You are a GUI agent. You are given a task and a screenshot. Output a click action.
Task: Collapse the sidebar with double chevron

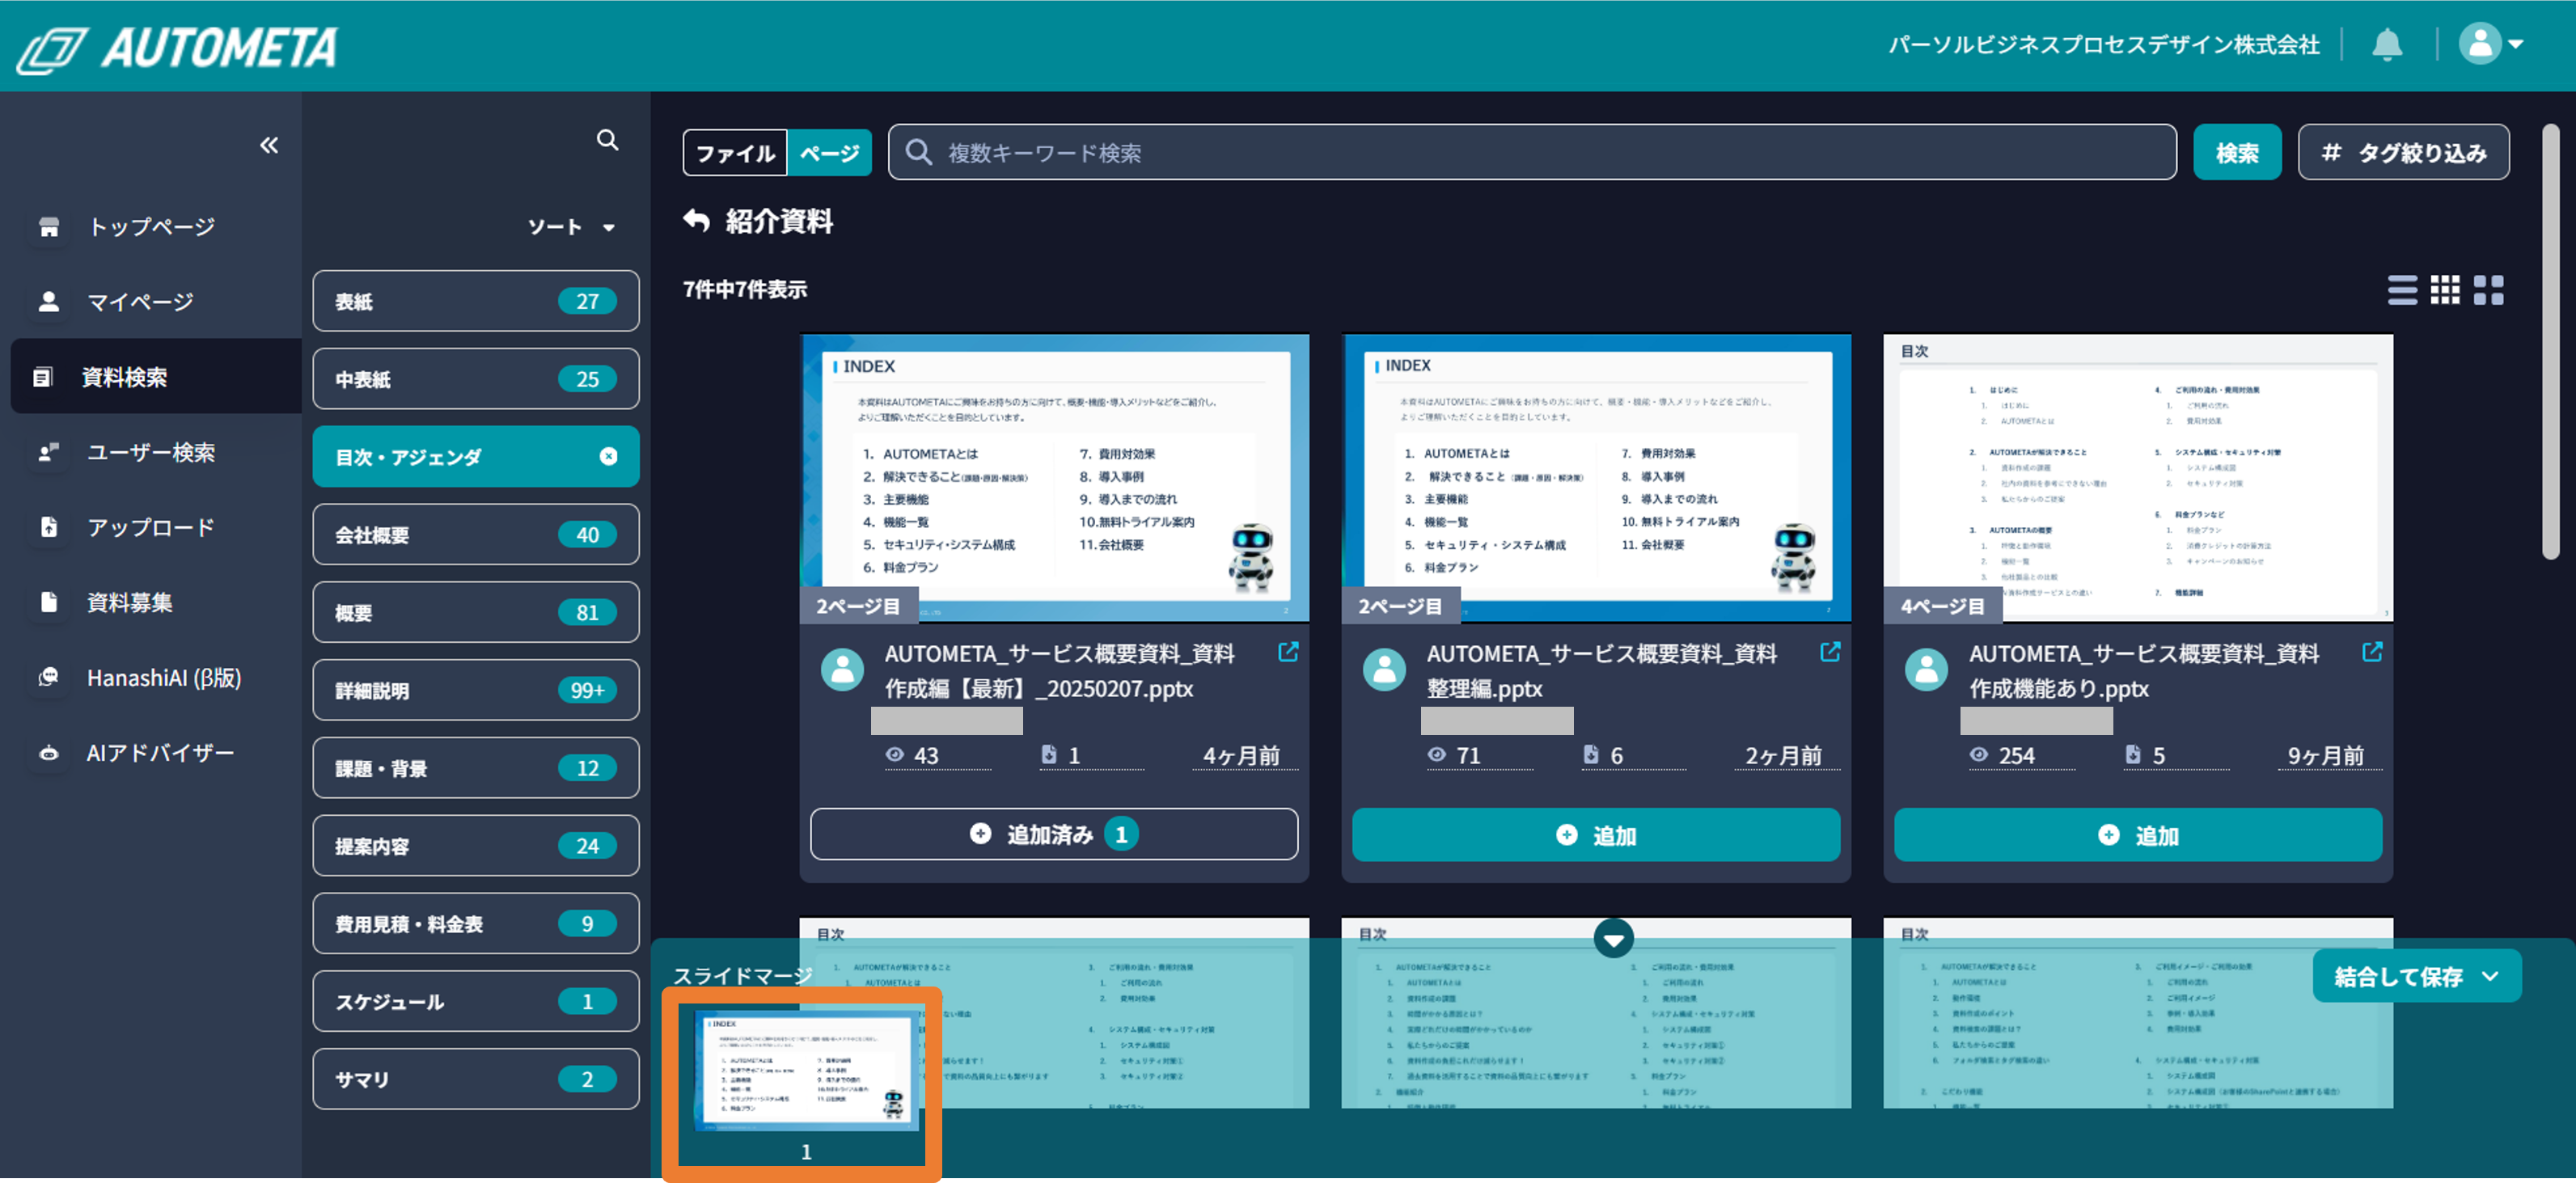(269, 145)
